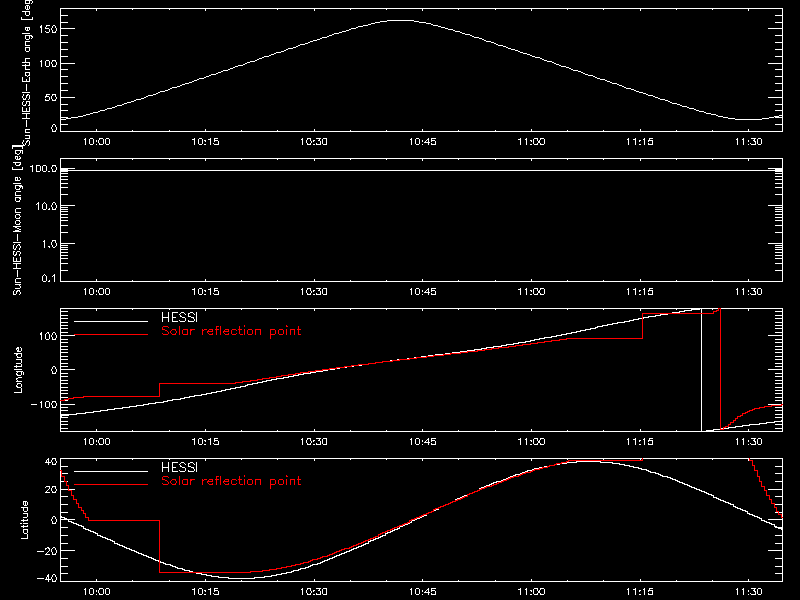Screen dimensions: 800x600
Task: Select the 150 tick on Earth angle plot
Action: pos(47,29)
